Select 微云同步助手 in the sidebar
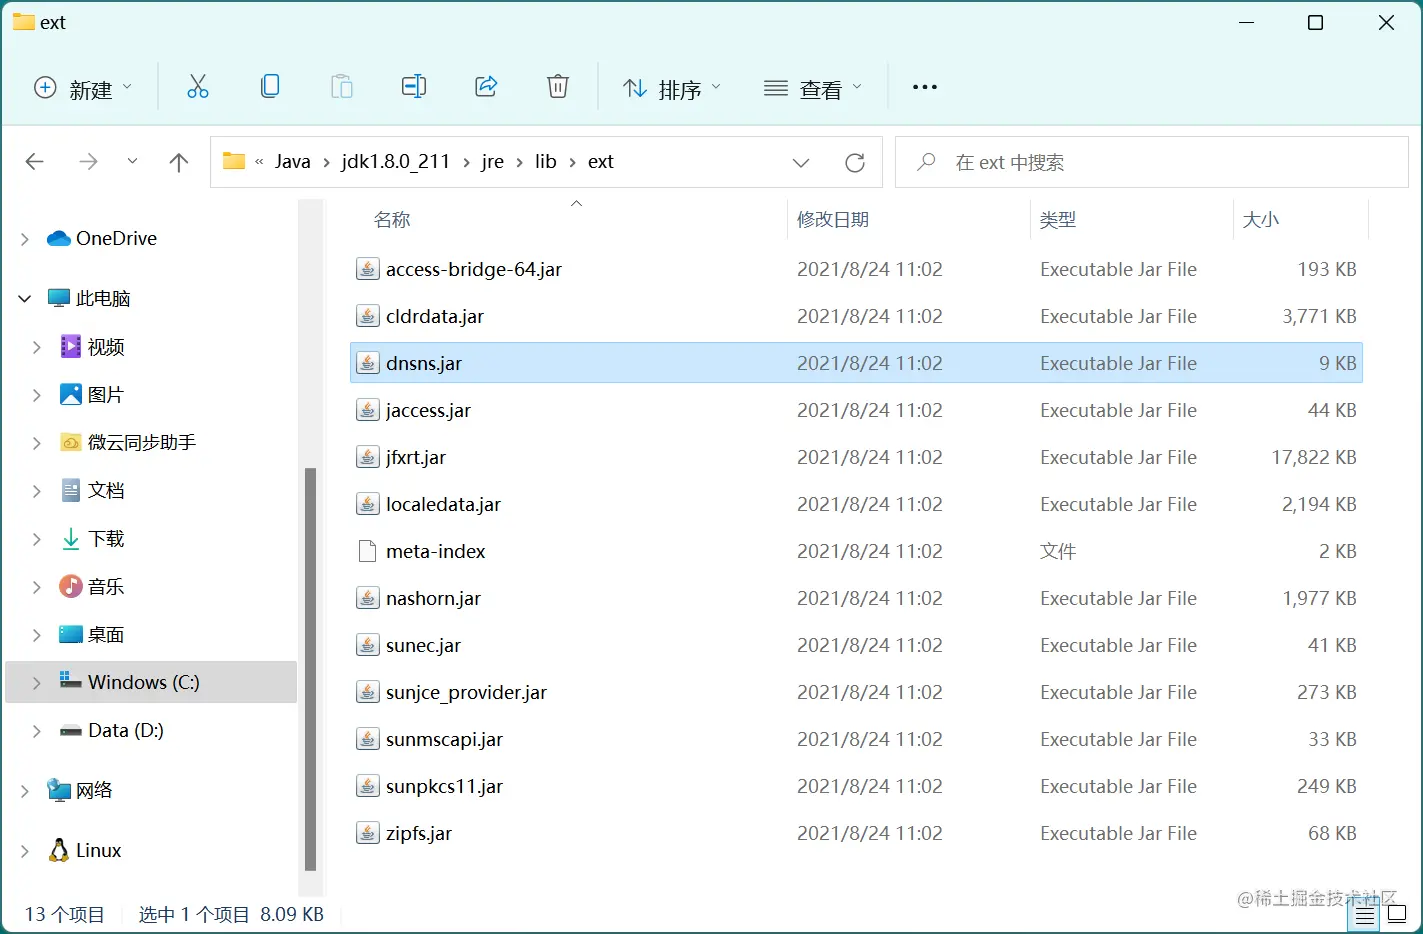Viewport: 1423px width, 934px height. [x=142, y=442]
